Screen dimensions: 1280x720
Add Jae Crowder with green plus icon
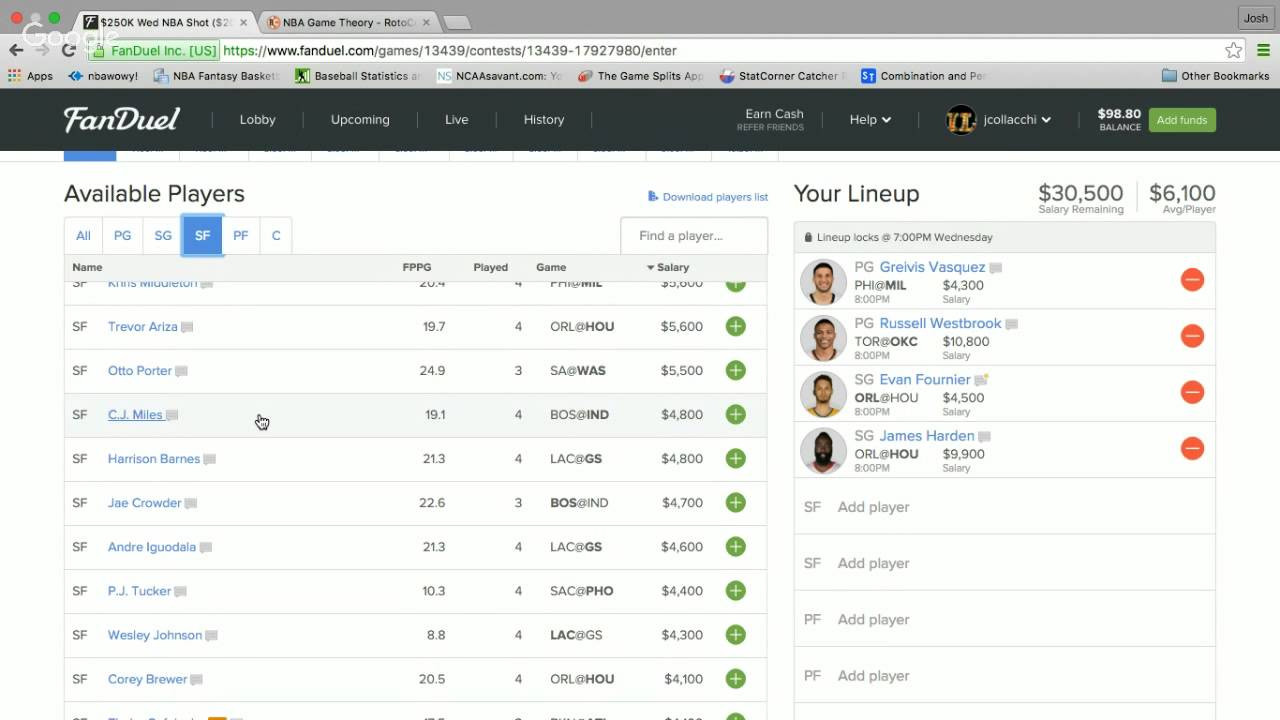click(736, 502)
